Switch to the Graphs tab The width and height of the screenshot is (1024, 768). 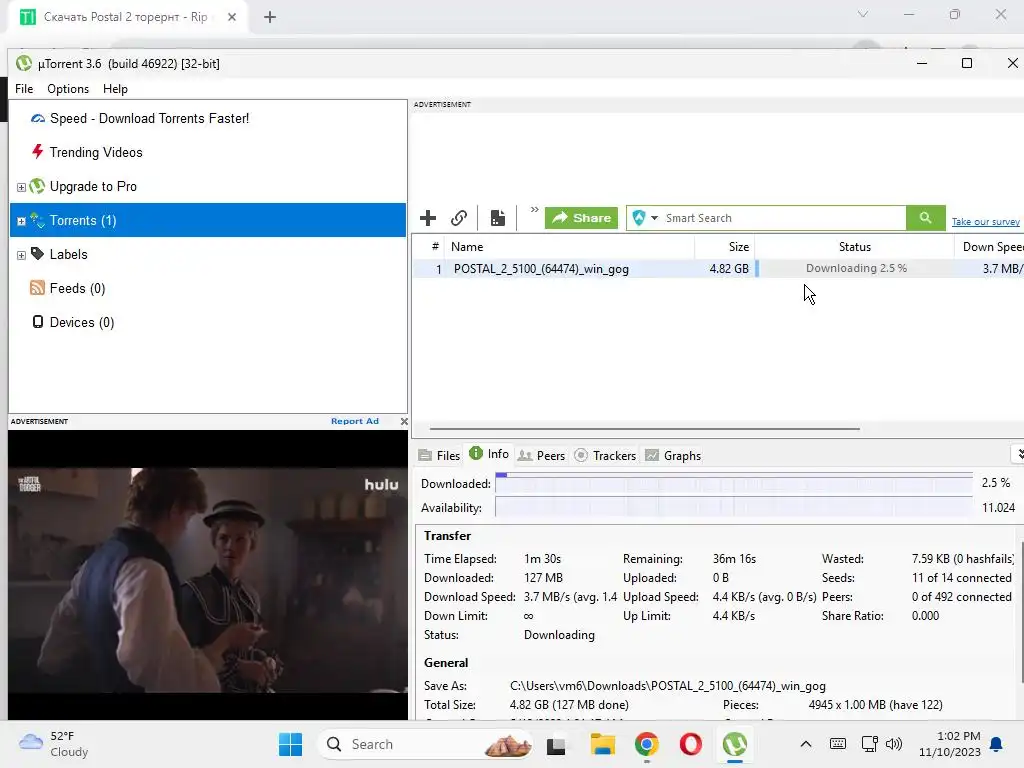pos(673,455)
